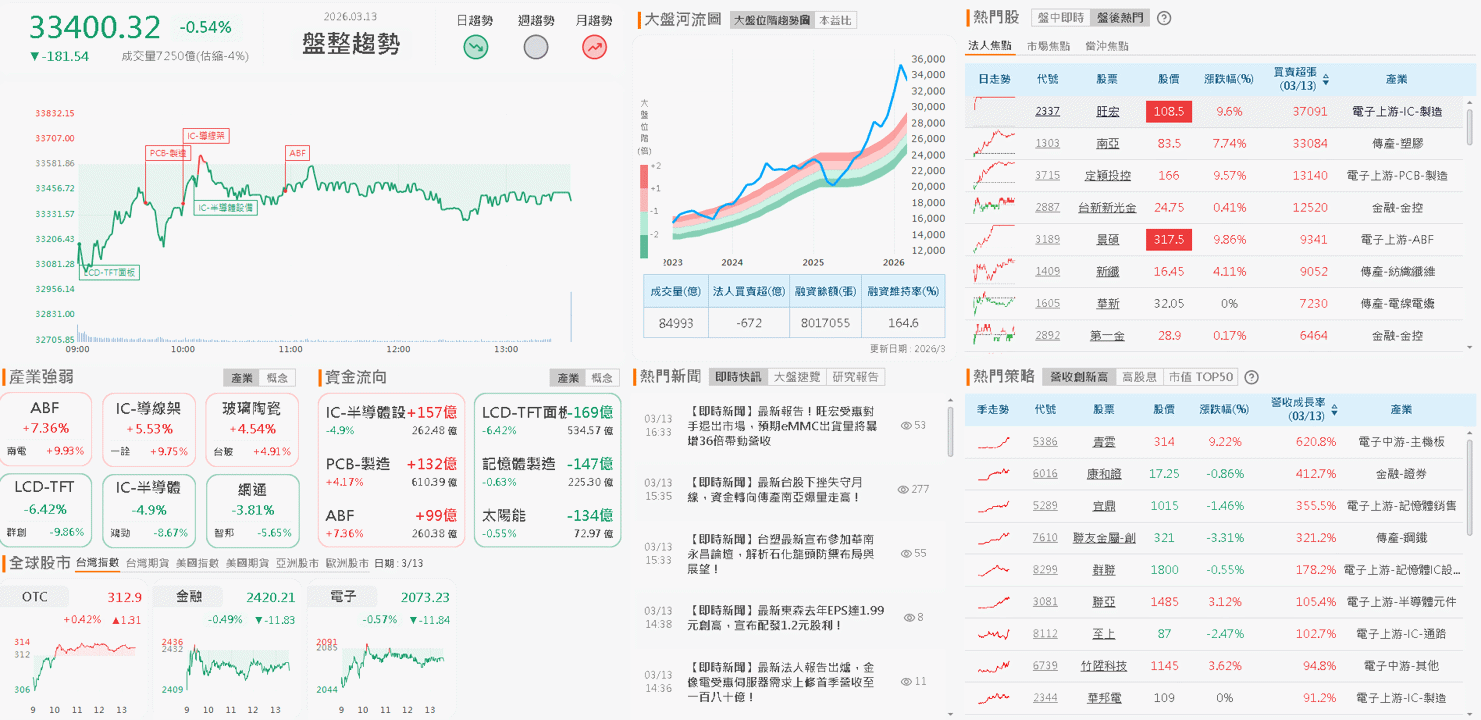This screenshot has height=720, width=1481.
Task: Read news about 台股下挫失守月線
Action: tap(775, 490)
